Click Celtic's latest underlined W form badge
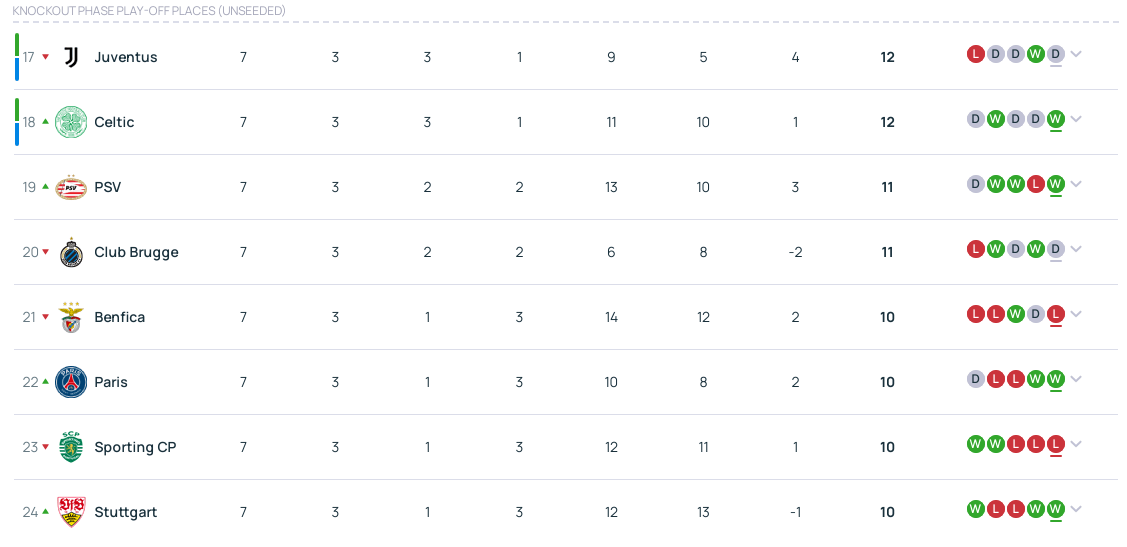This screenshot has height=547, width=1127. click(x=1056, y=119)
